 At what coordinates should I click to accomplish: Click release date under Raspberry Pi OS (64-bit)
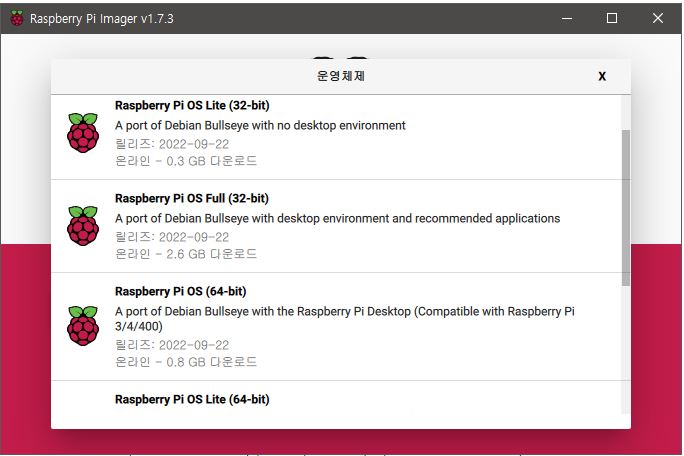(x=172, y=345)
